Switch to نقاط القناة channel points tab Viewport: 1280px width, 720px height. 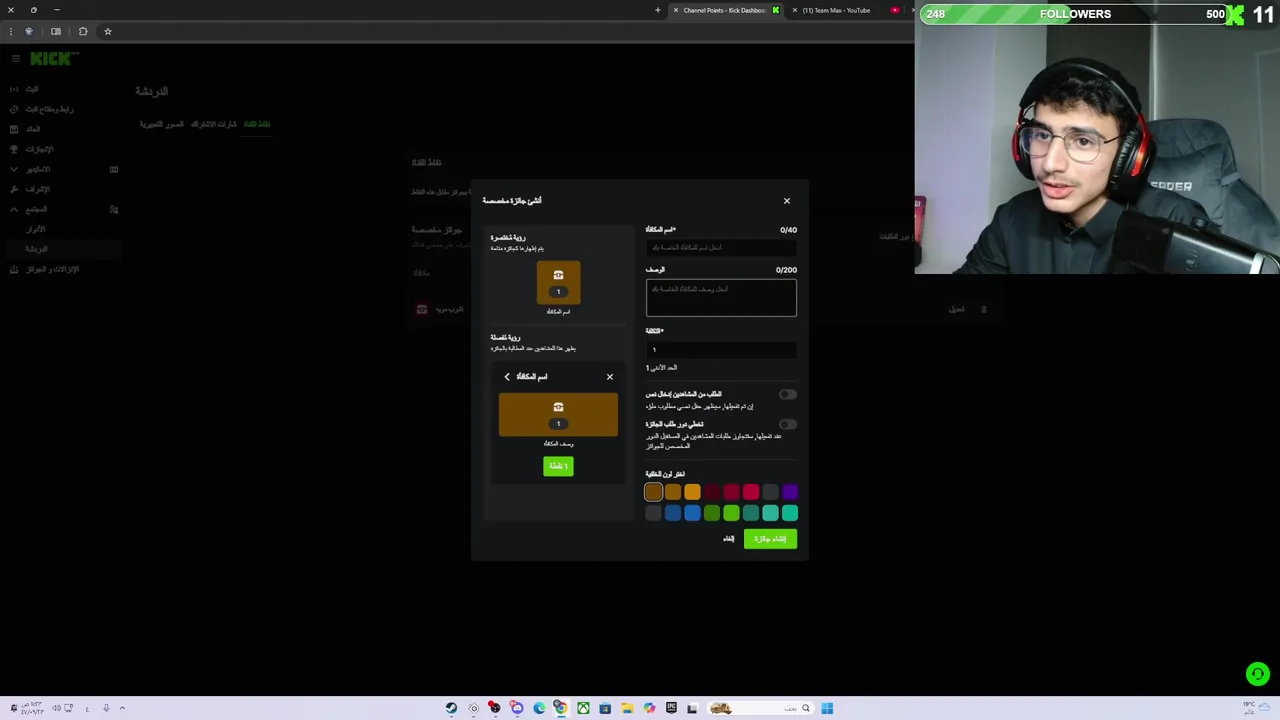point(257,124)
